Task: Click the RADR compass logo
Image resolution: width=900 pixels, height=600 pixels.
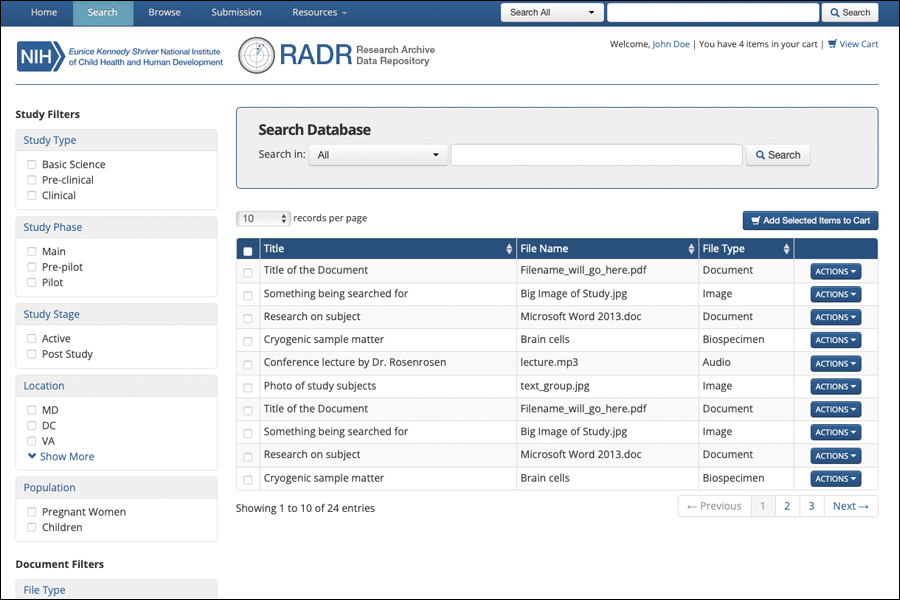Action: [x=256, y=57]
